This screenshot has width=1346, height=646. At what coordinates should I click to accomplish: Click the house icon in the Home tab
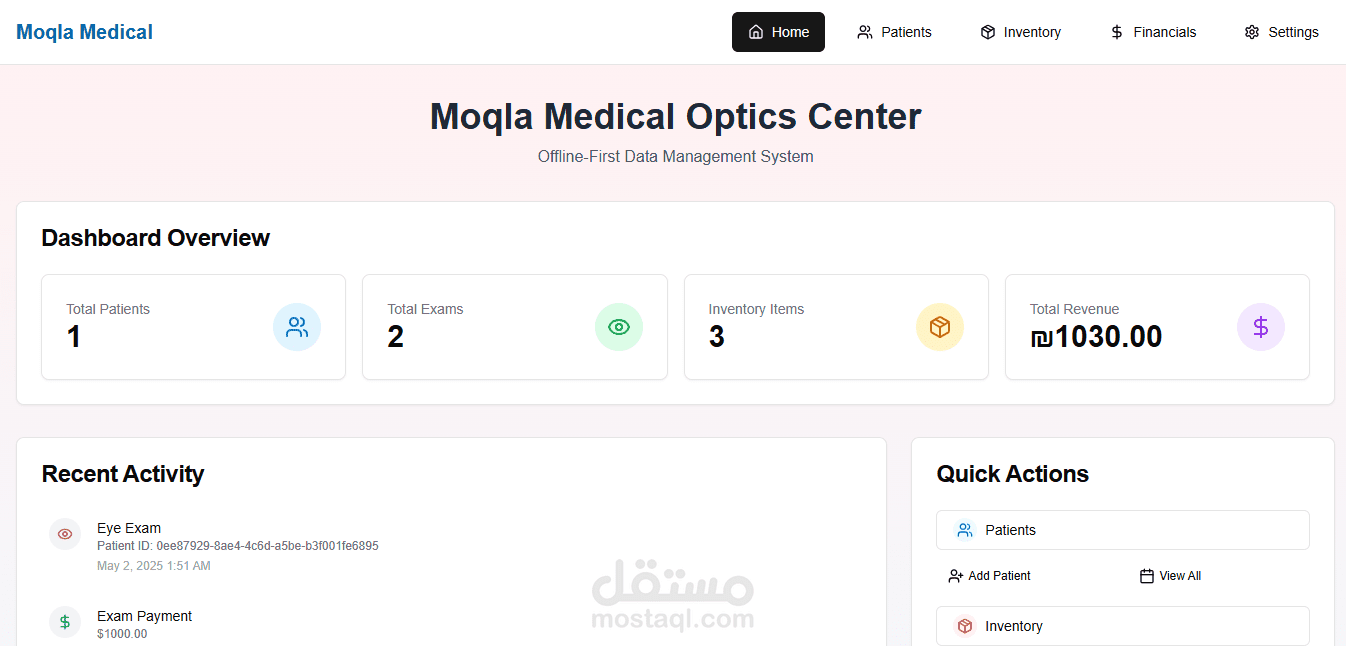(x=756, y=32)
